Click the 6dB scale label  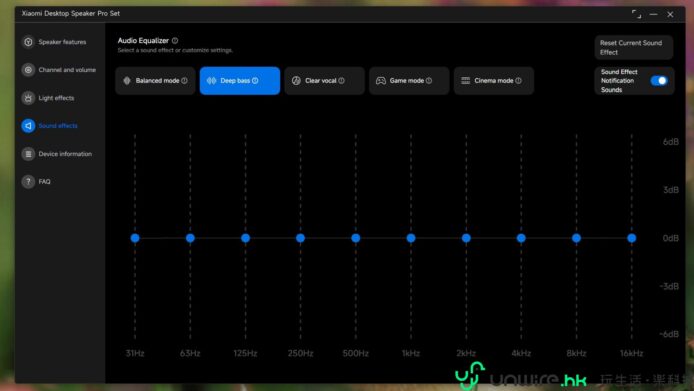pyautogui.click(x=671, y=142)
